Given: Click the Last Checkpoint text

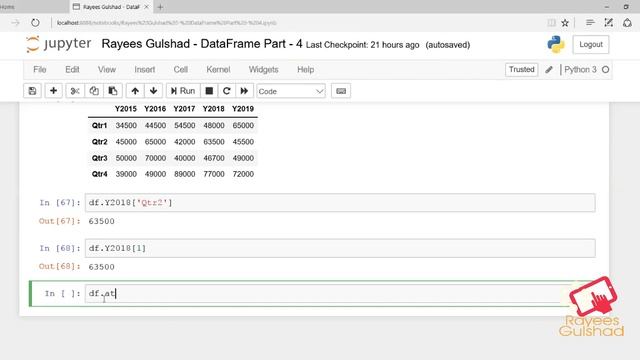Looking at the screenshot, I should [362, 45].
